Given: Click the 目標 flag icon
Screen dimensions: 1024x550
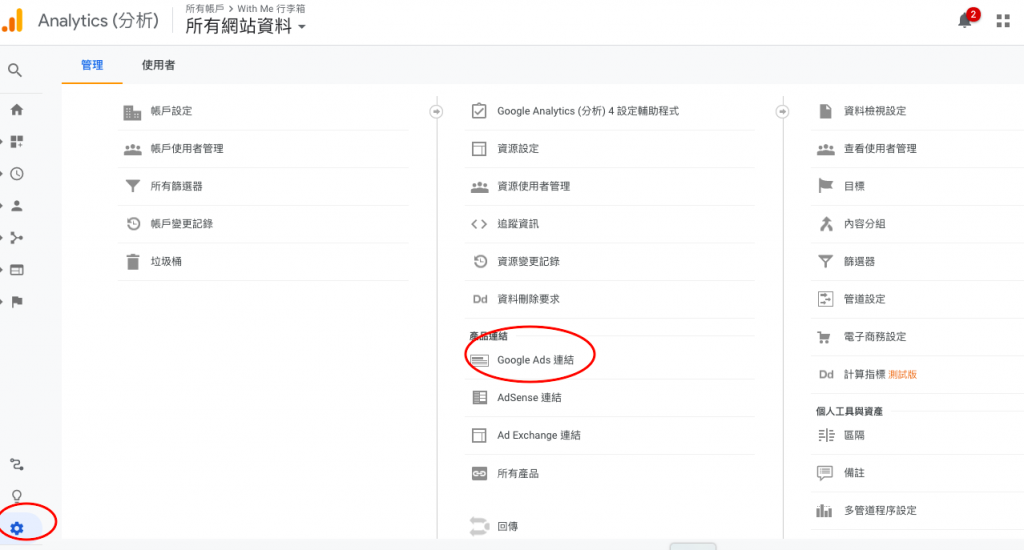Looking at the screenshot, I should point(825,186).
